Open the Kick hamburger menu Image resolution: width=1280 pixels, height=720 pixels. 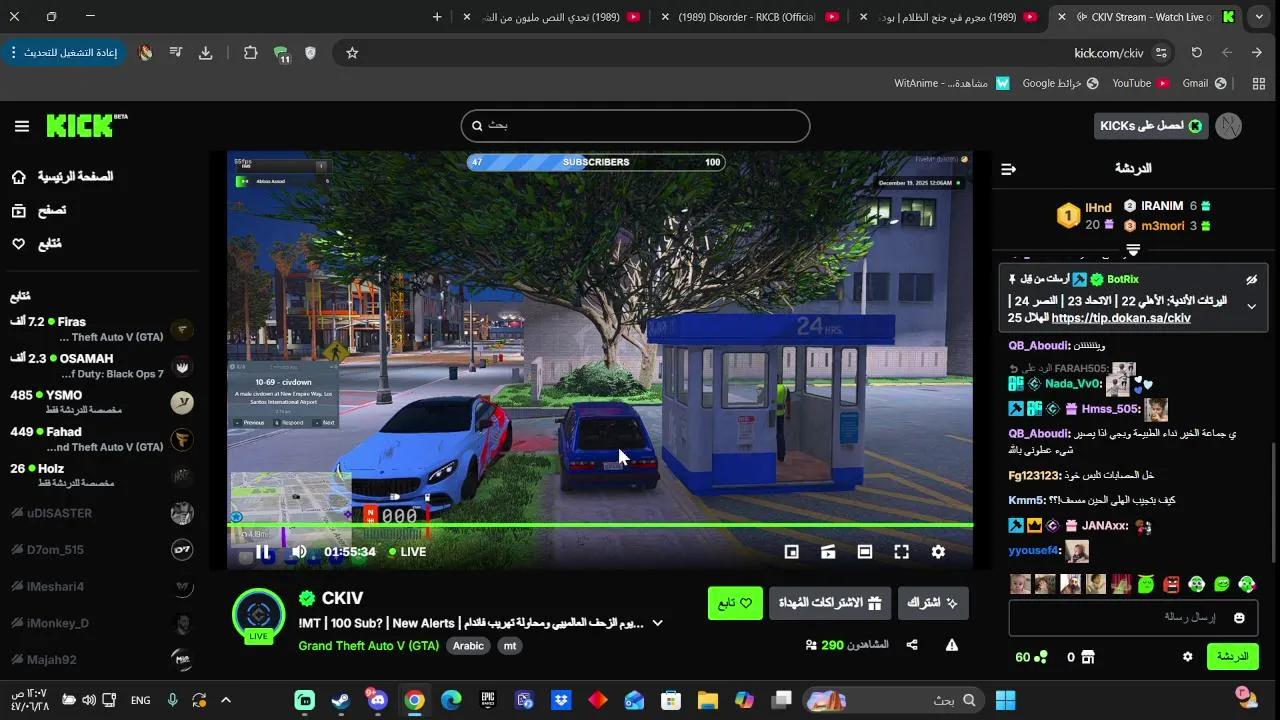[22, 126]
